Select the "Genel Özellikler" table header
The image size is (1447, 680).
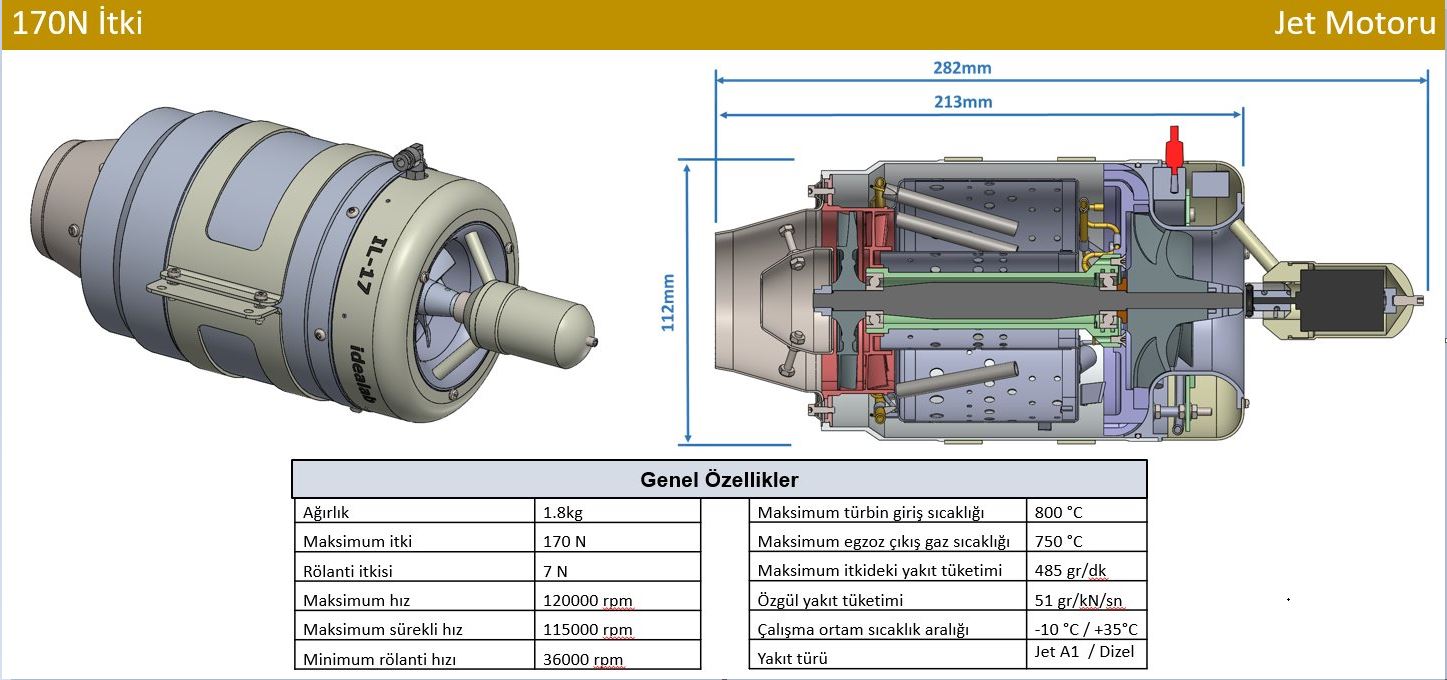click(x=718, y=480)
